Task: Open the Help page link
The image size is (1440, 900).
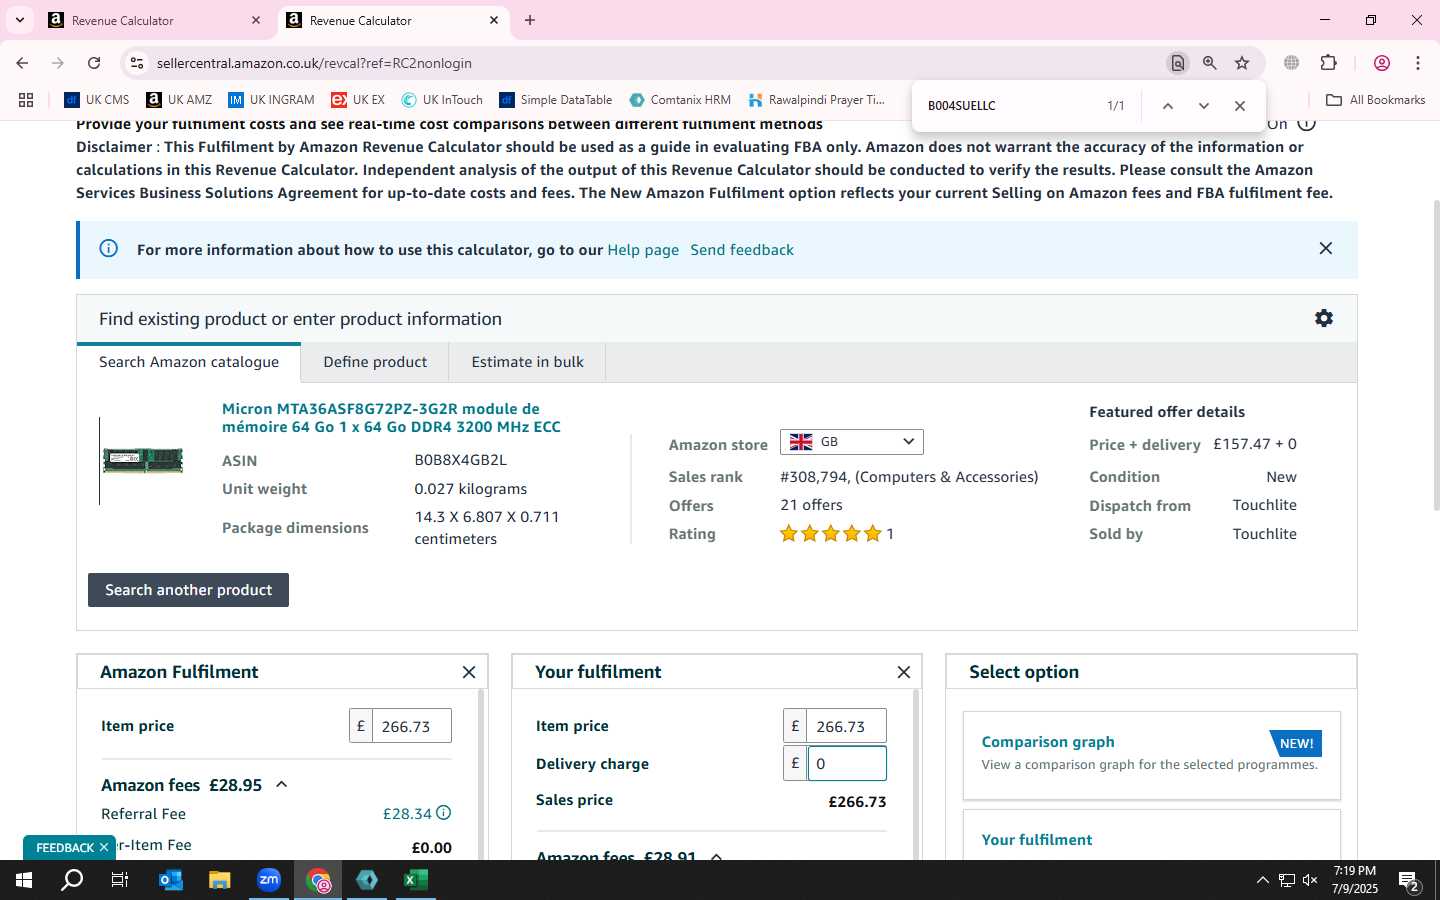Action: pos(643,250)
